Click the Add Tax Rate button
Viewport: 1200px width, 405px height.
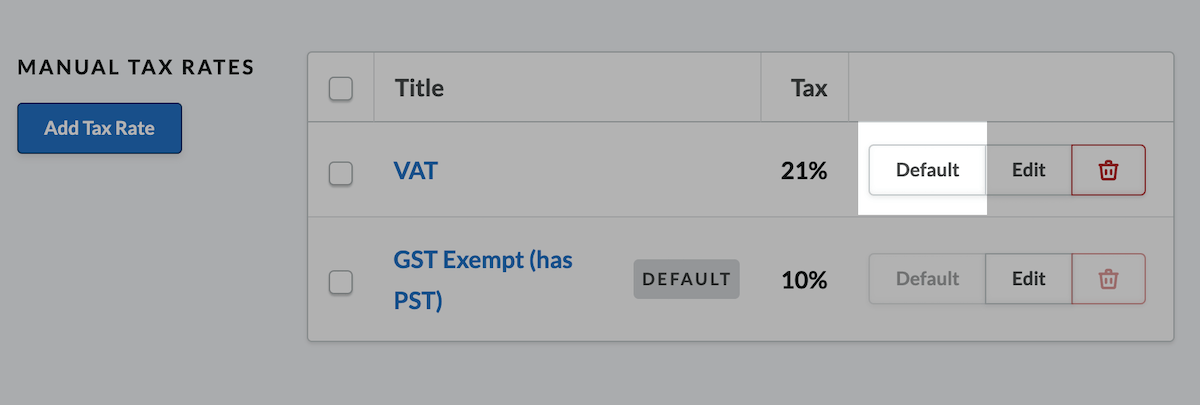99,128
